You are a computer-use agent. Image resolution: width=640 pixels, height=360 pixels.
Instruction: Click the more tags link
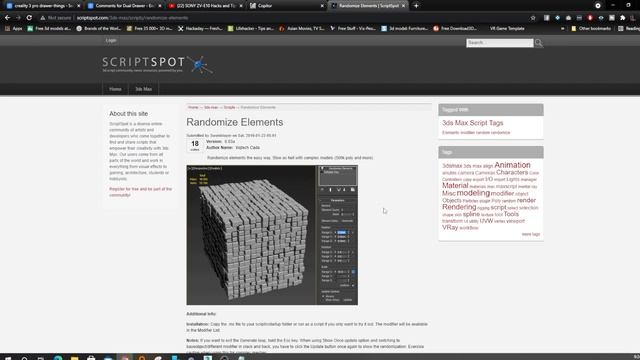(531, 234)
